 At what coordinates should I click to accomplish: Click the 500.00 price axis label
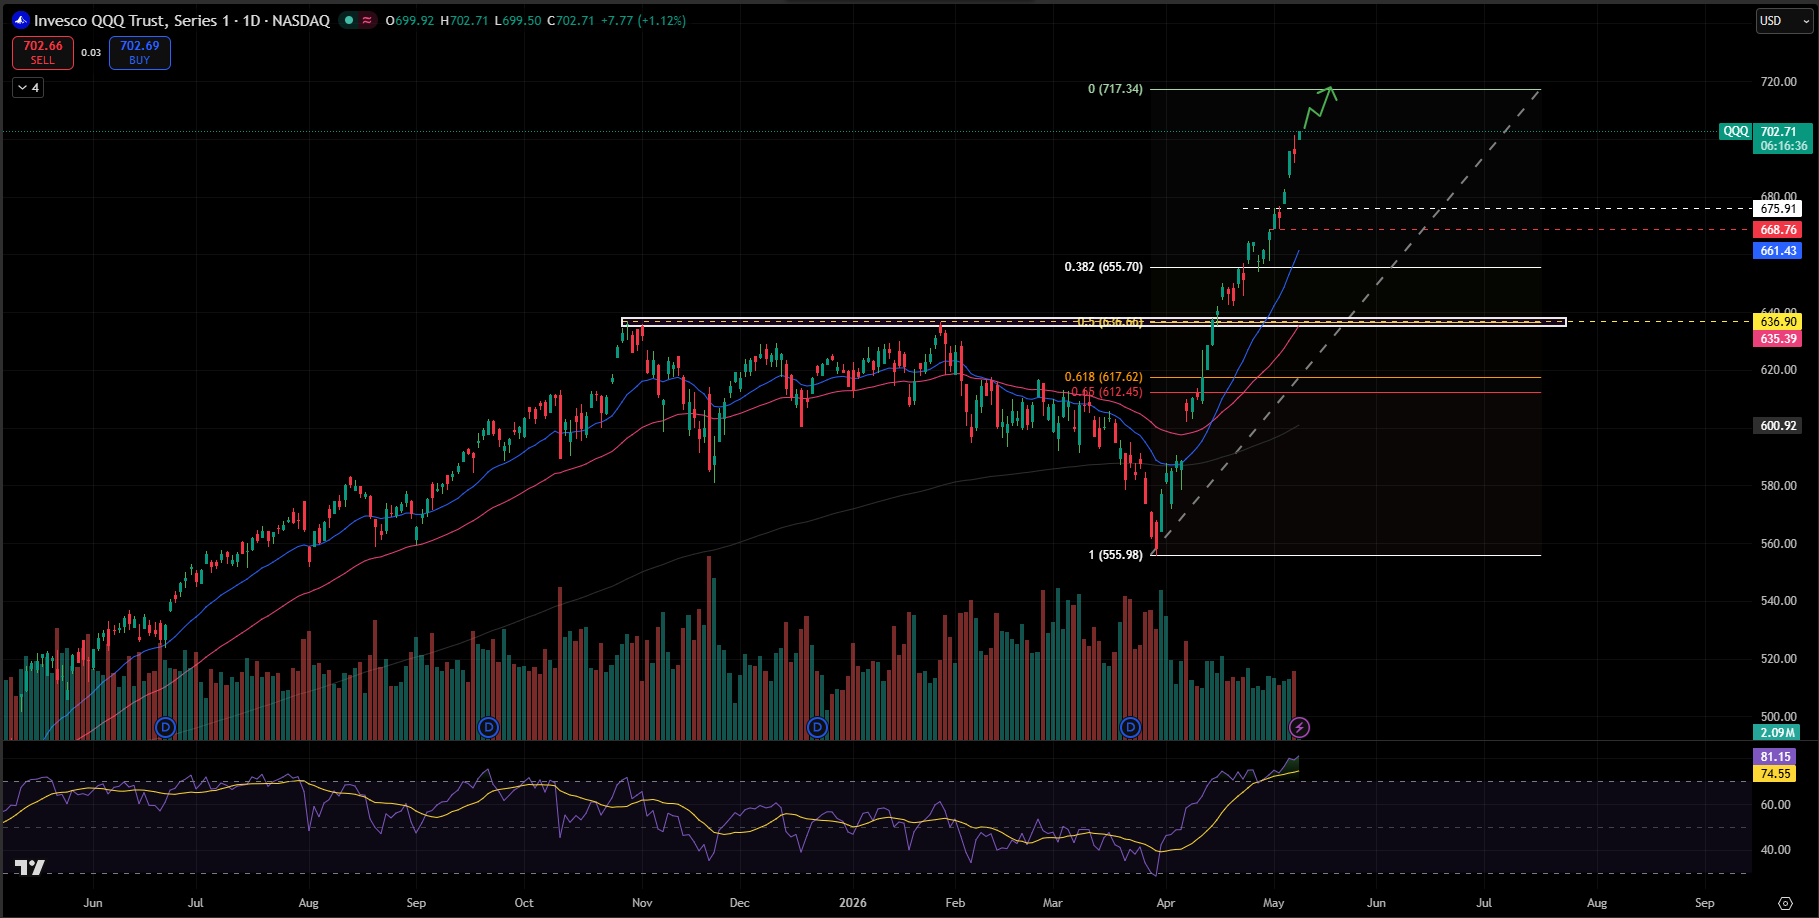tap(1778, 716)
